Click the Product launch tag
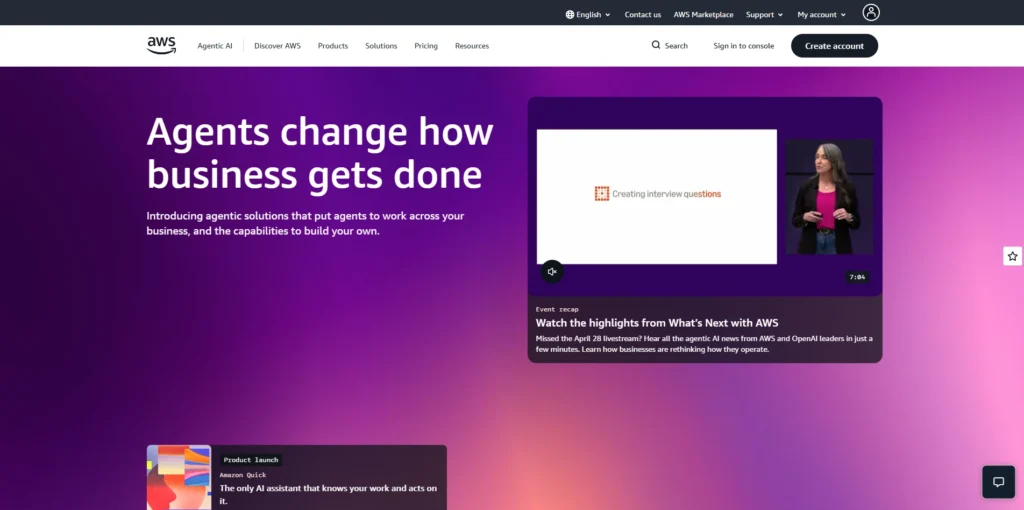 tap(251, 460)
